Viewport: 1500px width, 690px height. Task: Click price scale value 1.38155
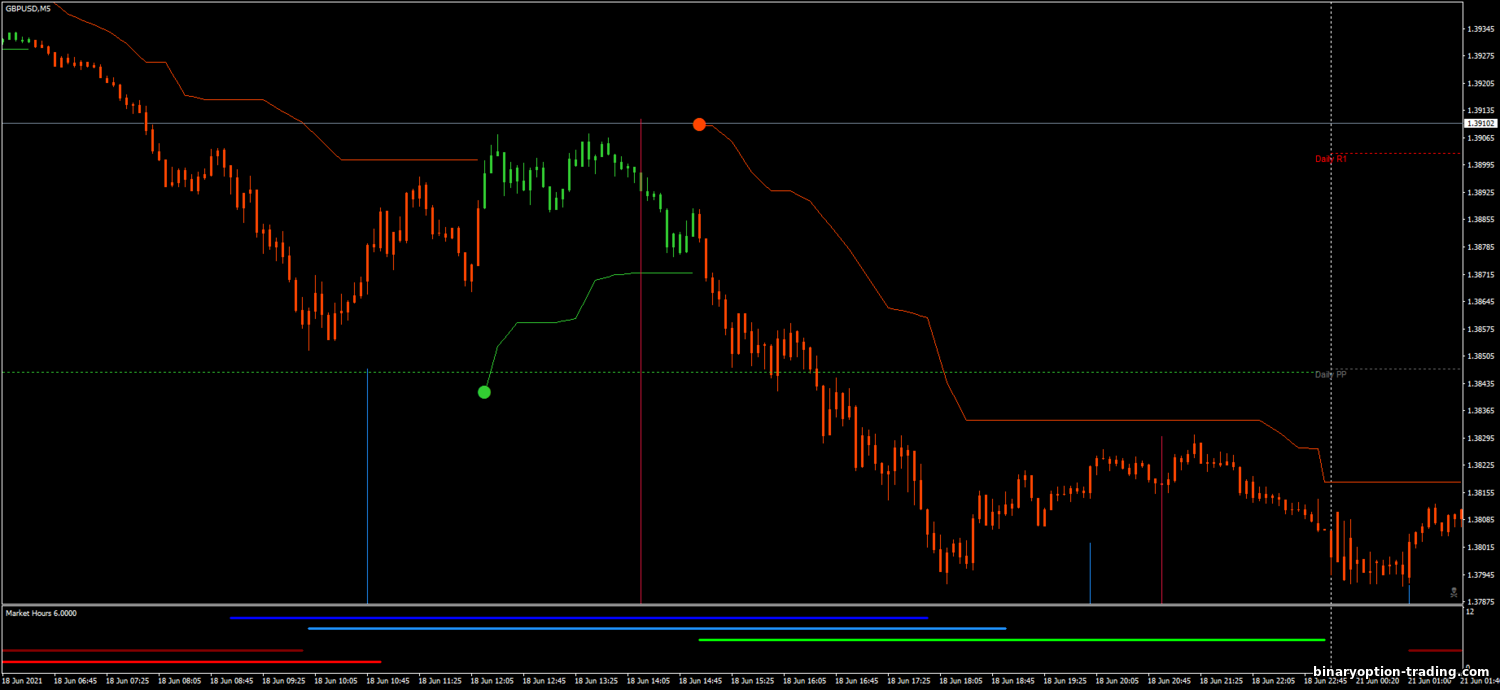(x=1480, y=493)
